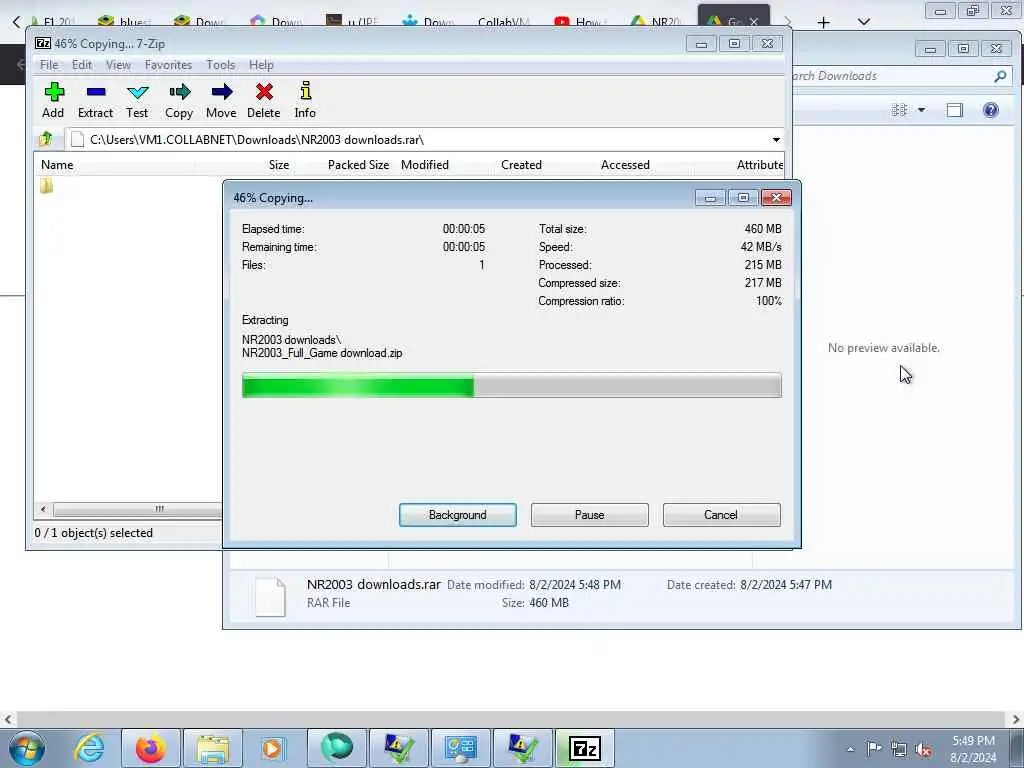Sort by the Size column header
1024x768 pixels.
[279, 165]
